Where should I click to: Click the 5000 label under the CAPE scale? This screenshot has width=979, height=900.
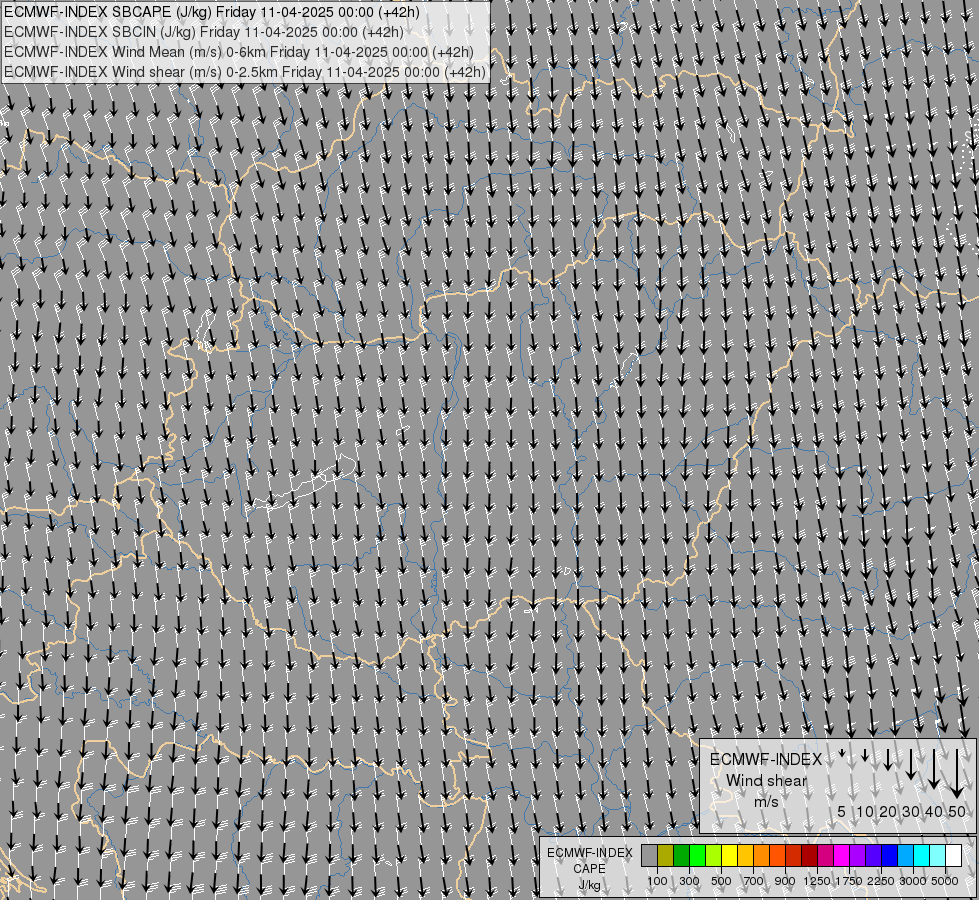945,881
